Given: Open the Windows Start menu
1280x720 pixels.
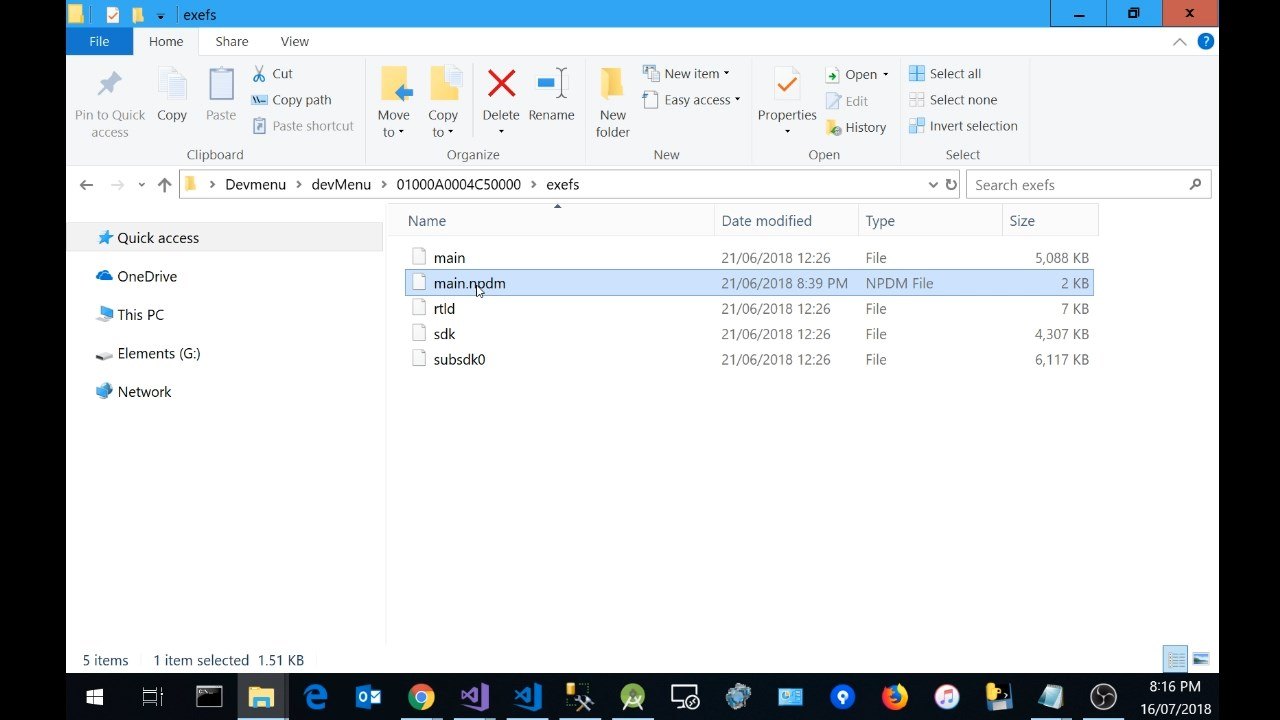Looking at the screenshot, I should point(96,696).
